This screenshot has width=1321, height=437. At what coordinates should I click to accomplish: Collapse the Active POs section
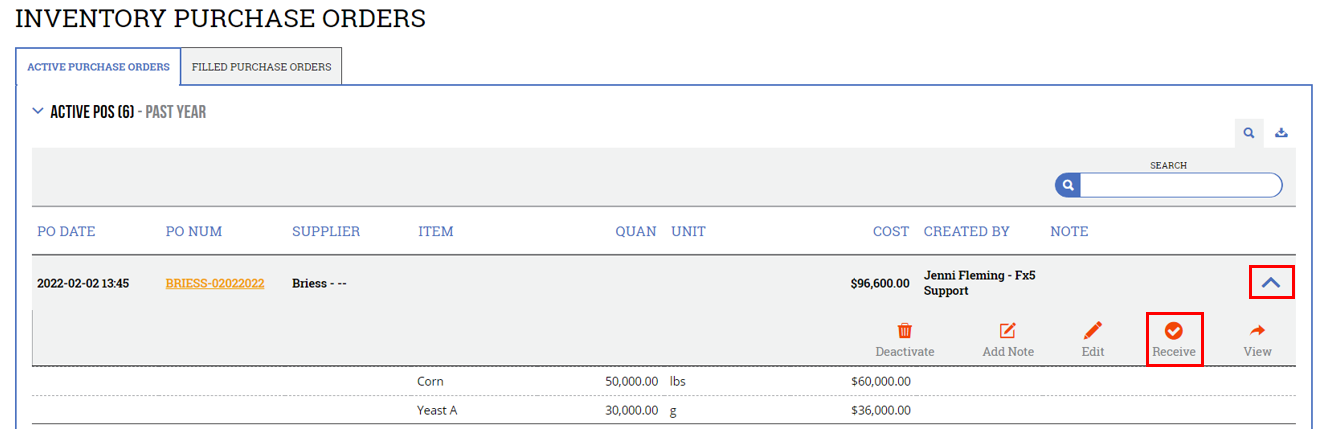[38, 112]
